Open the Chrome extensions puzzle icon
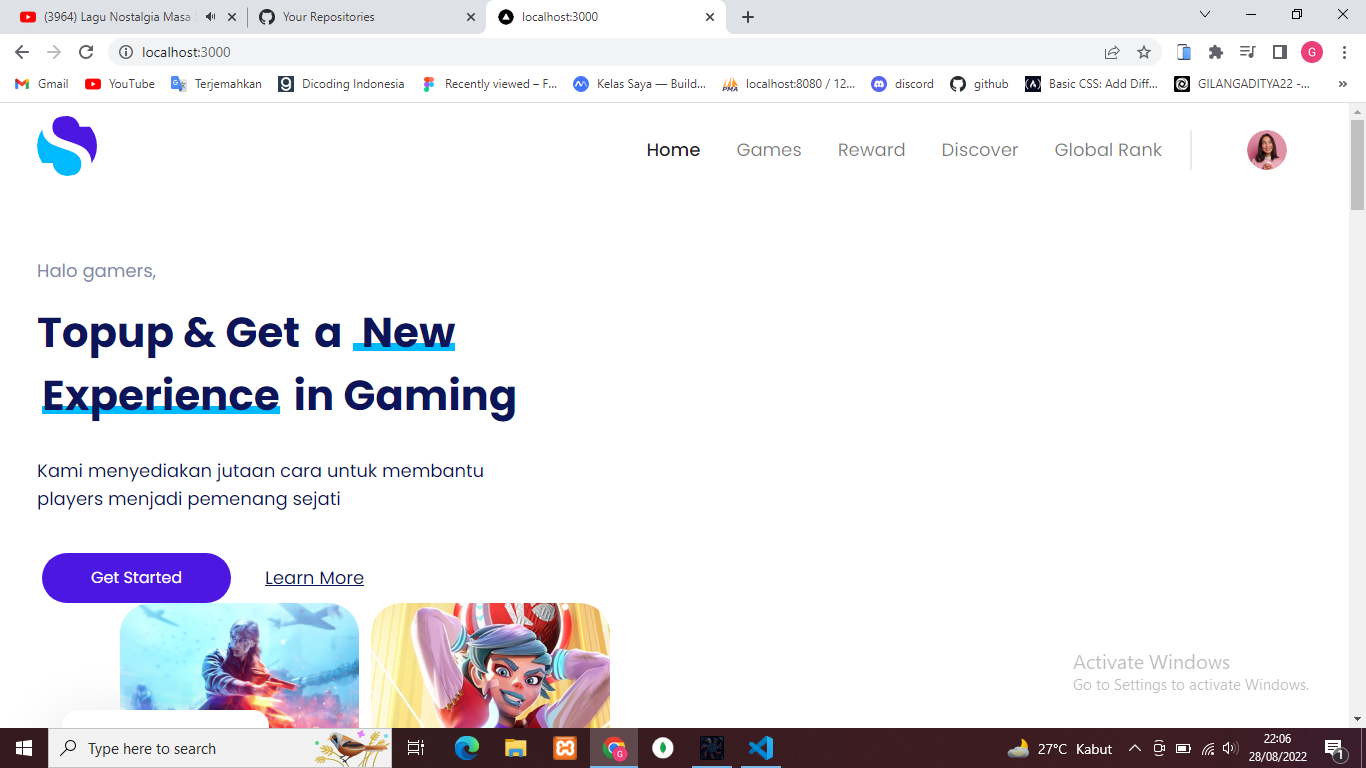Screen dimensions: 1366x768 click(x=1216, y=52)
